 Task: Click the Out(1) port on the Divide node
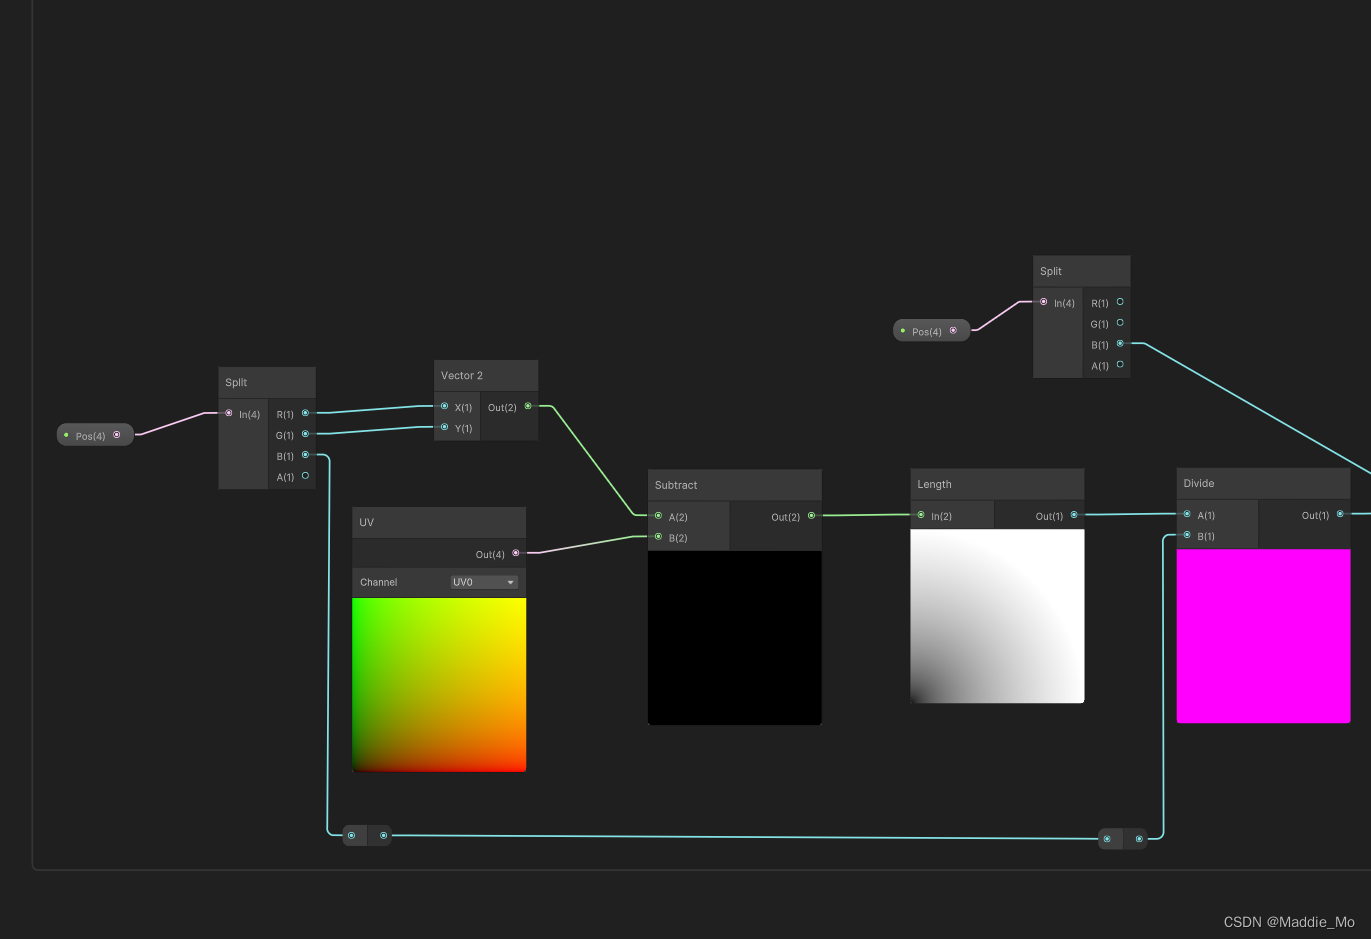[x=1340, y=514]
